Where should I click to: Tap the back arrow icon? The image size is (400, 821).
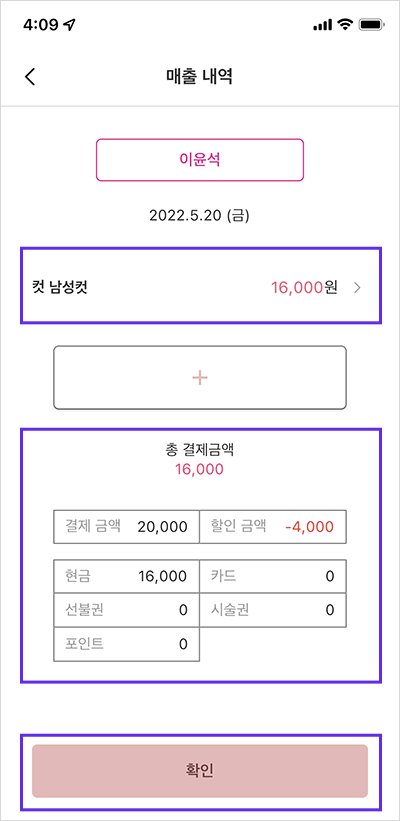click(x=30, y=76)
